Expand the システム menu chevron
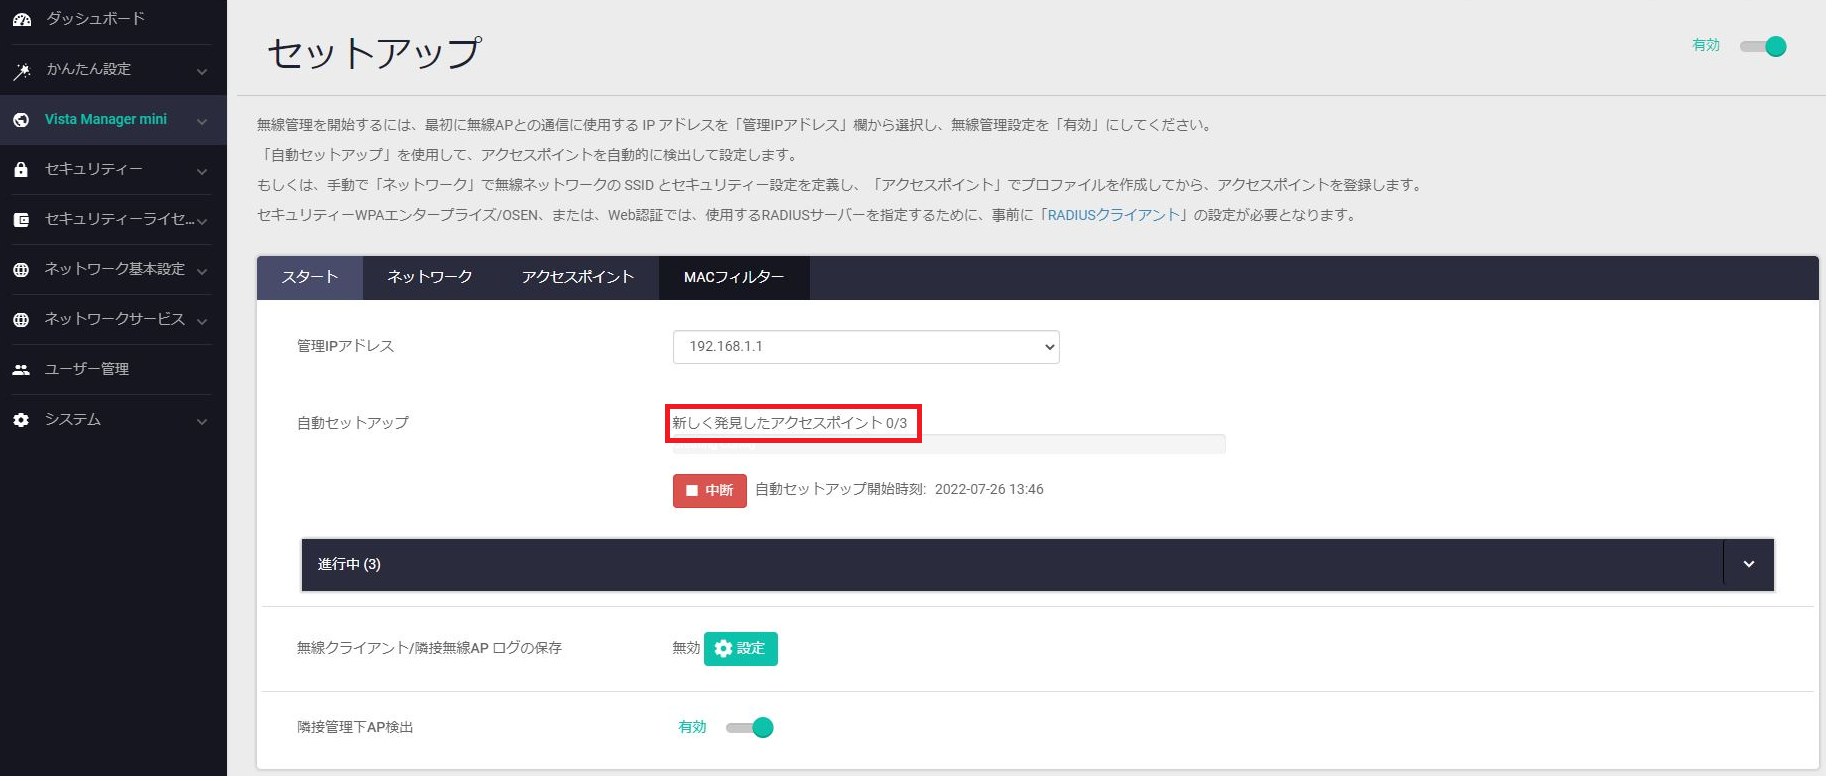 click(202, 421)
